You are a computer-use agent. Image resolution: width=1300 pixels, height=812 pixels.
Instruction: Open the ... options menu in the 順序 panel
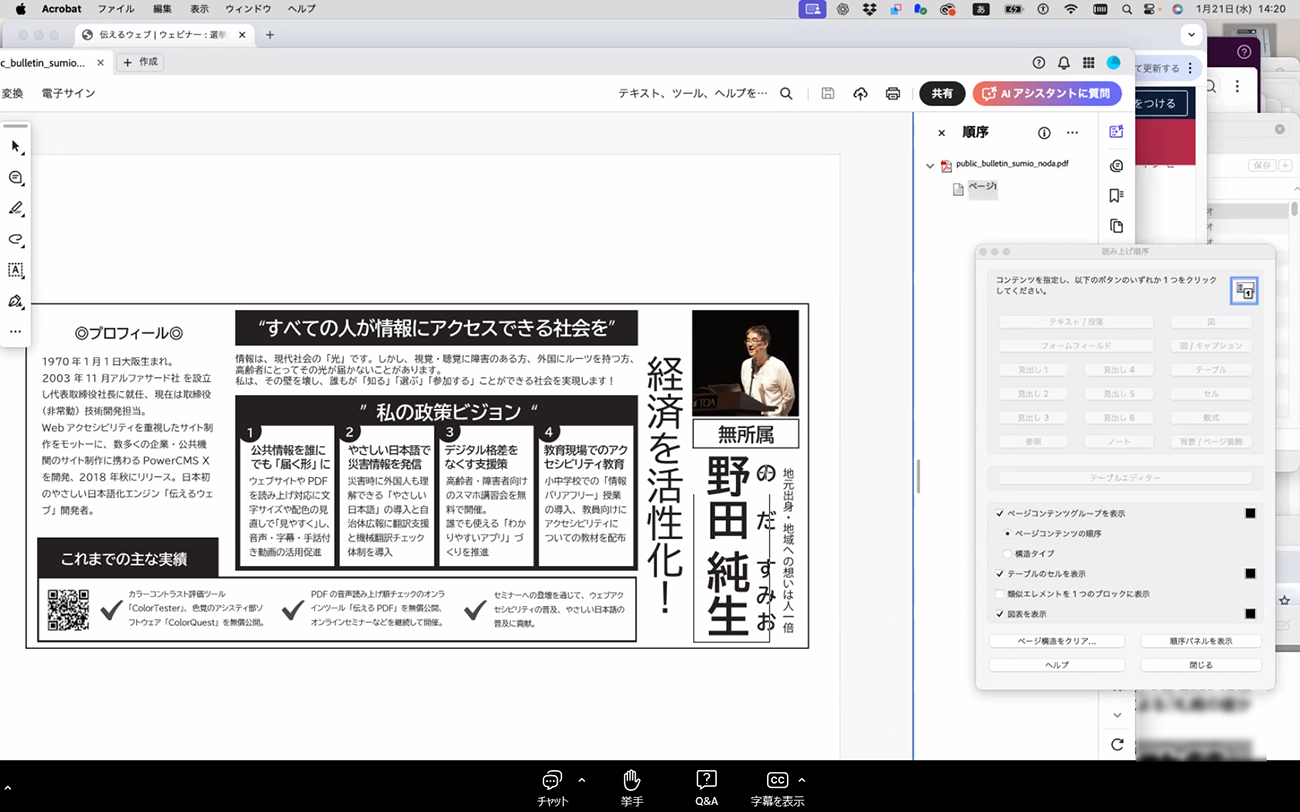click(1072, 132)
